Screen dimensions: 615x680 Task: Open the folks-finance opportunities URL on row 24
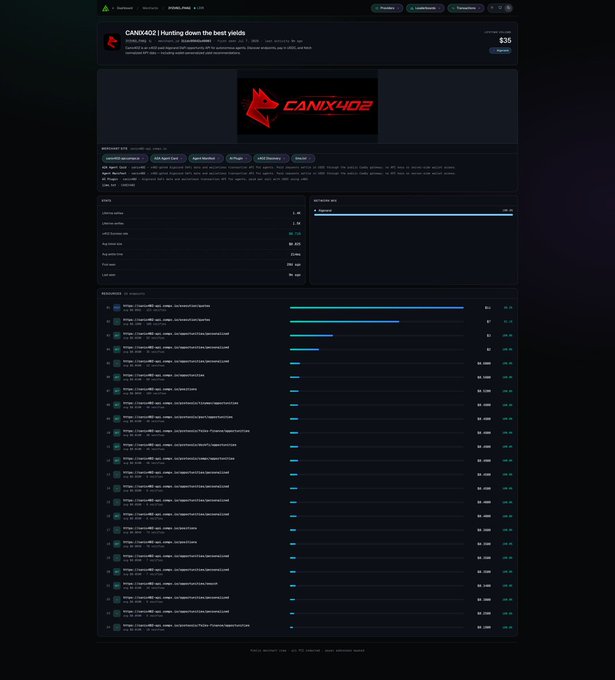186,625
